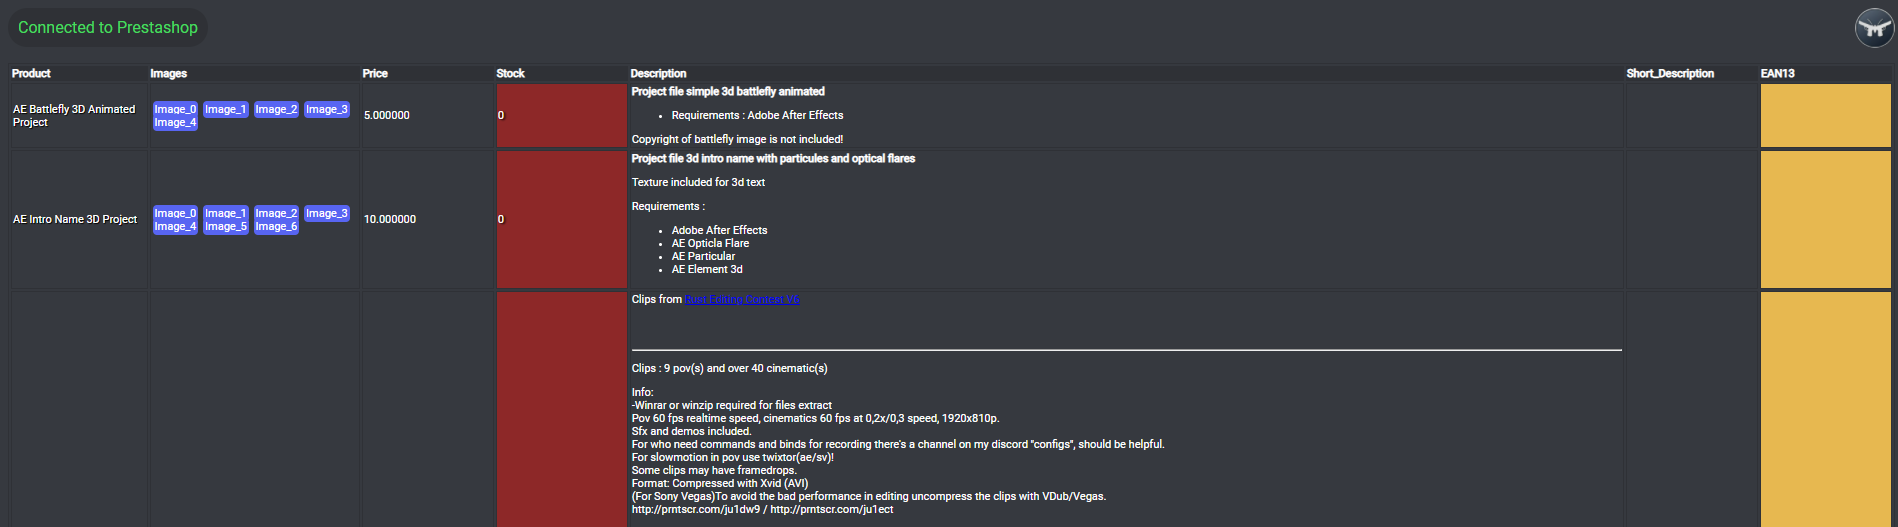The height and width of the screenshot is (527, 1898).
Task: Click the Short_Description column header
Action: [1670, 73]
